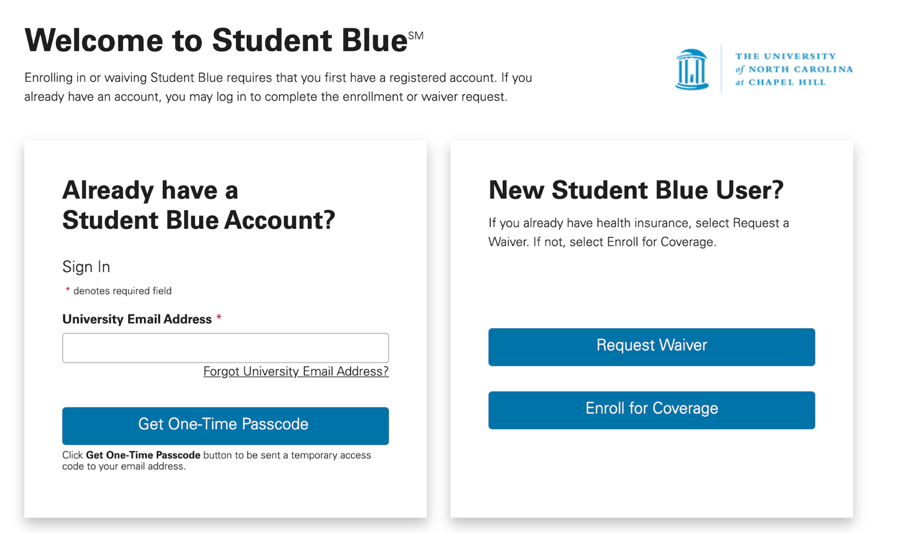Click the University Email Address field label
Screen dimensions: 899x533
[137, 319]
